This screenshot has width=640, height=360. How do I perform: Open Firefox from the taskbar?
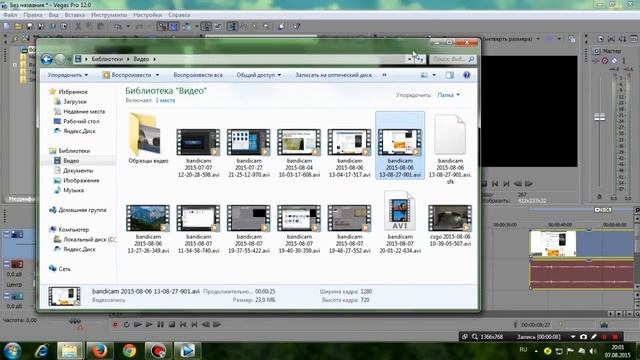99,351
